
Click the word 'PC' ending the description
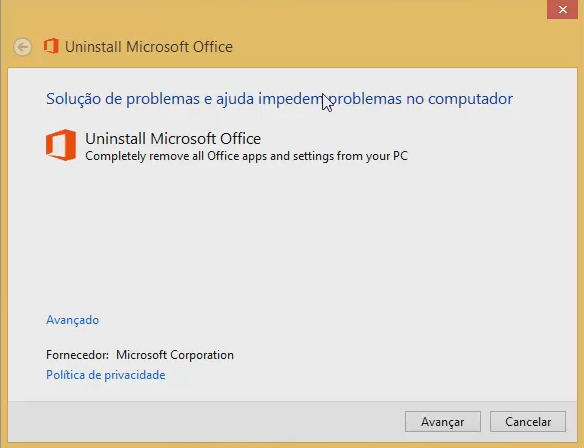400,156
